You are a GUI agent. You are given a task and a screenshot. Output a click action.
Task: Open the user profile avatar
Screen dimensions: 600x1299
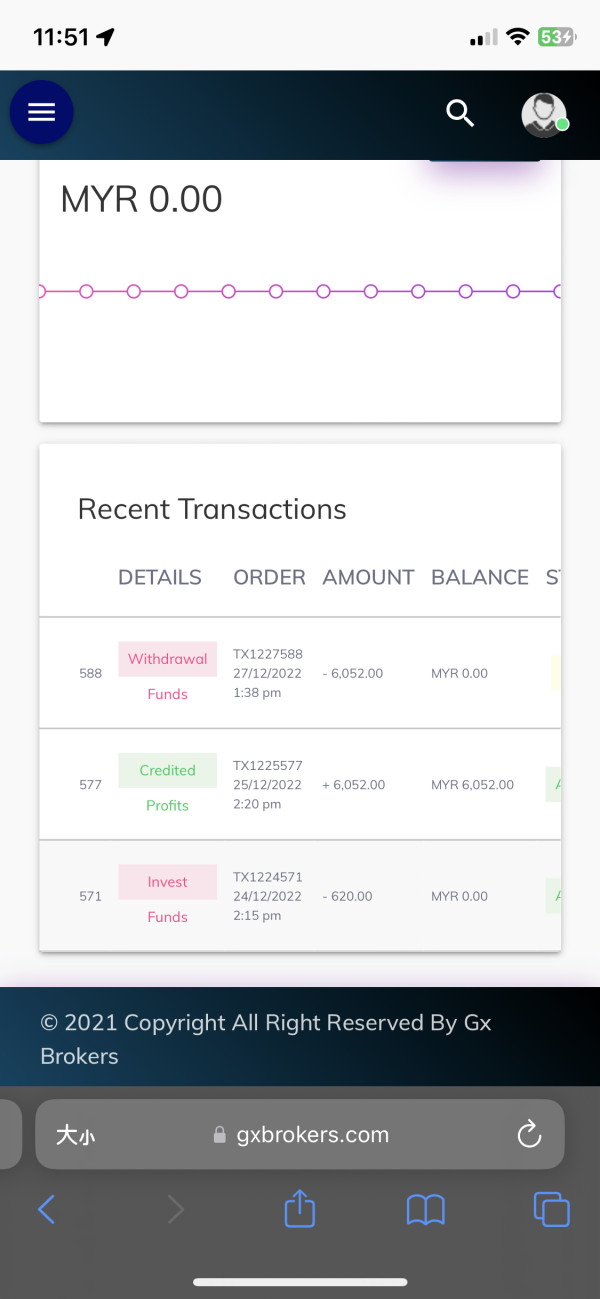click(x=544, y=115)
